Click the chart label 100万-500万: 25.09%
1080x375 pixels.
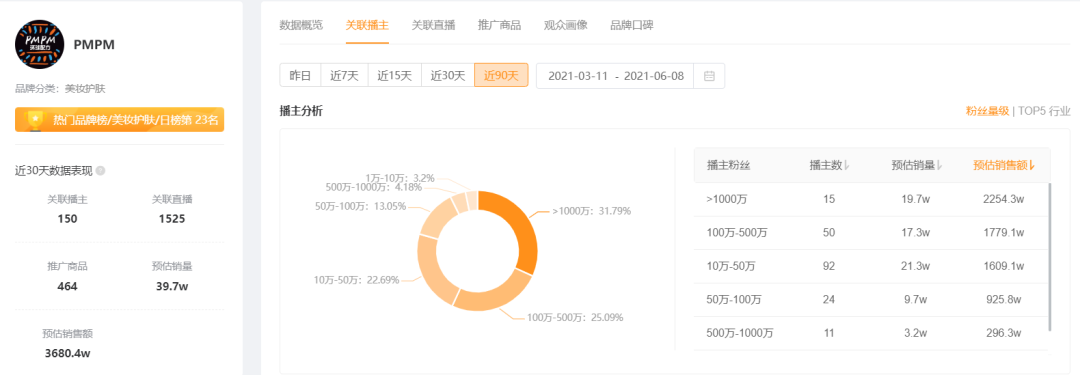pos(575,317)
